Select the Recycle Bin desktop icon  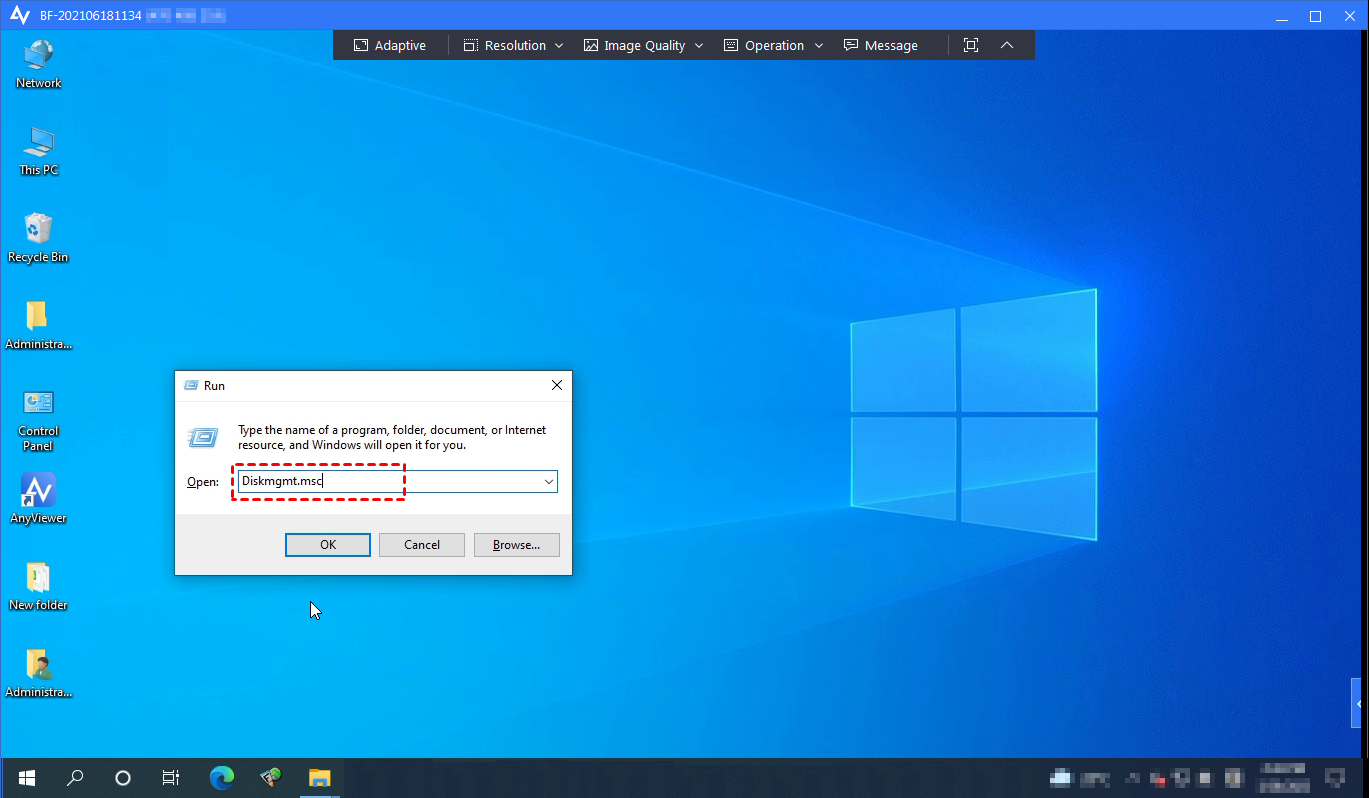click(x=38, y=238)
